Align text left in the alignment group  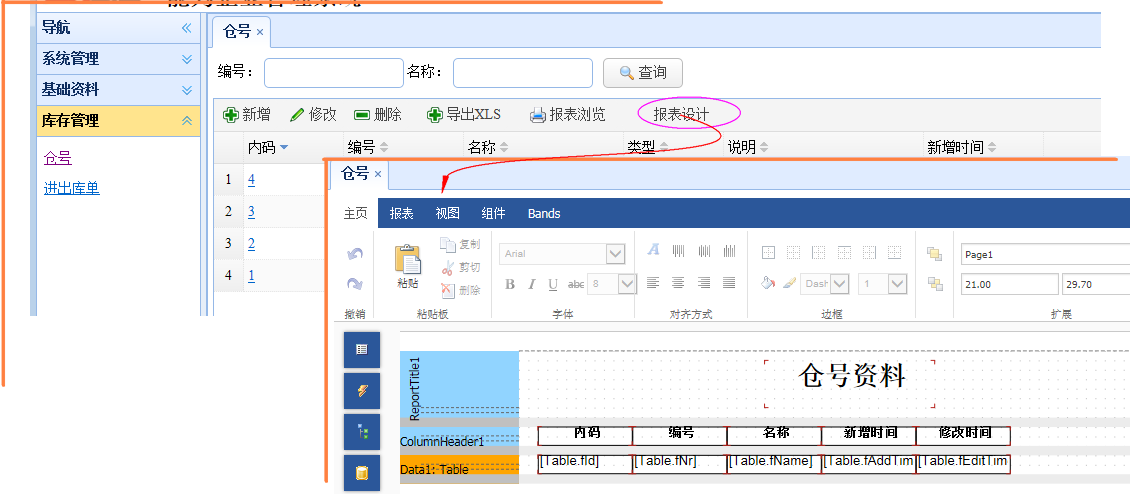click(x=653, y=283)
